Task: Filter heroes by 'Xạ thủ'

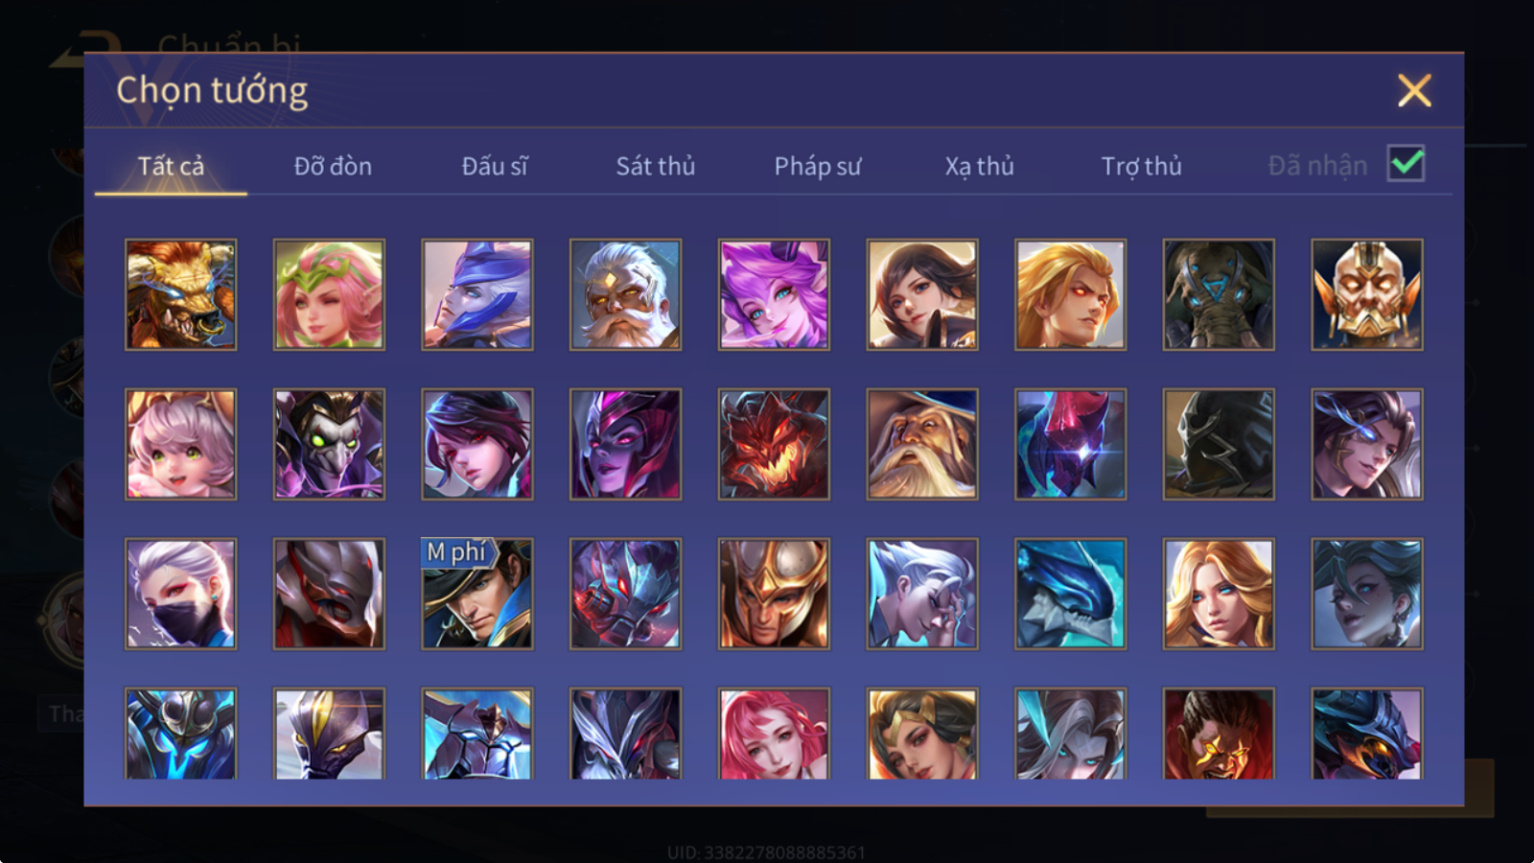Action: click(979, 166)
